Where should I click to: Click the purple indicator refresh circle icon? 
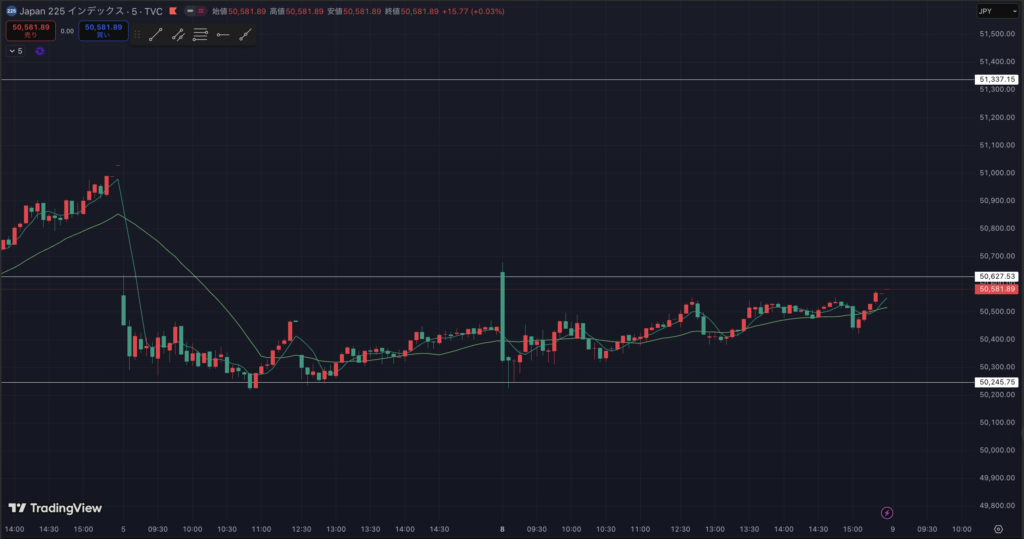pyautogui.click(x=40, y=50)
